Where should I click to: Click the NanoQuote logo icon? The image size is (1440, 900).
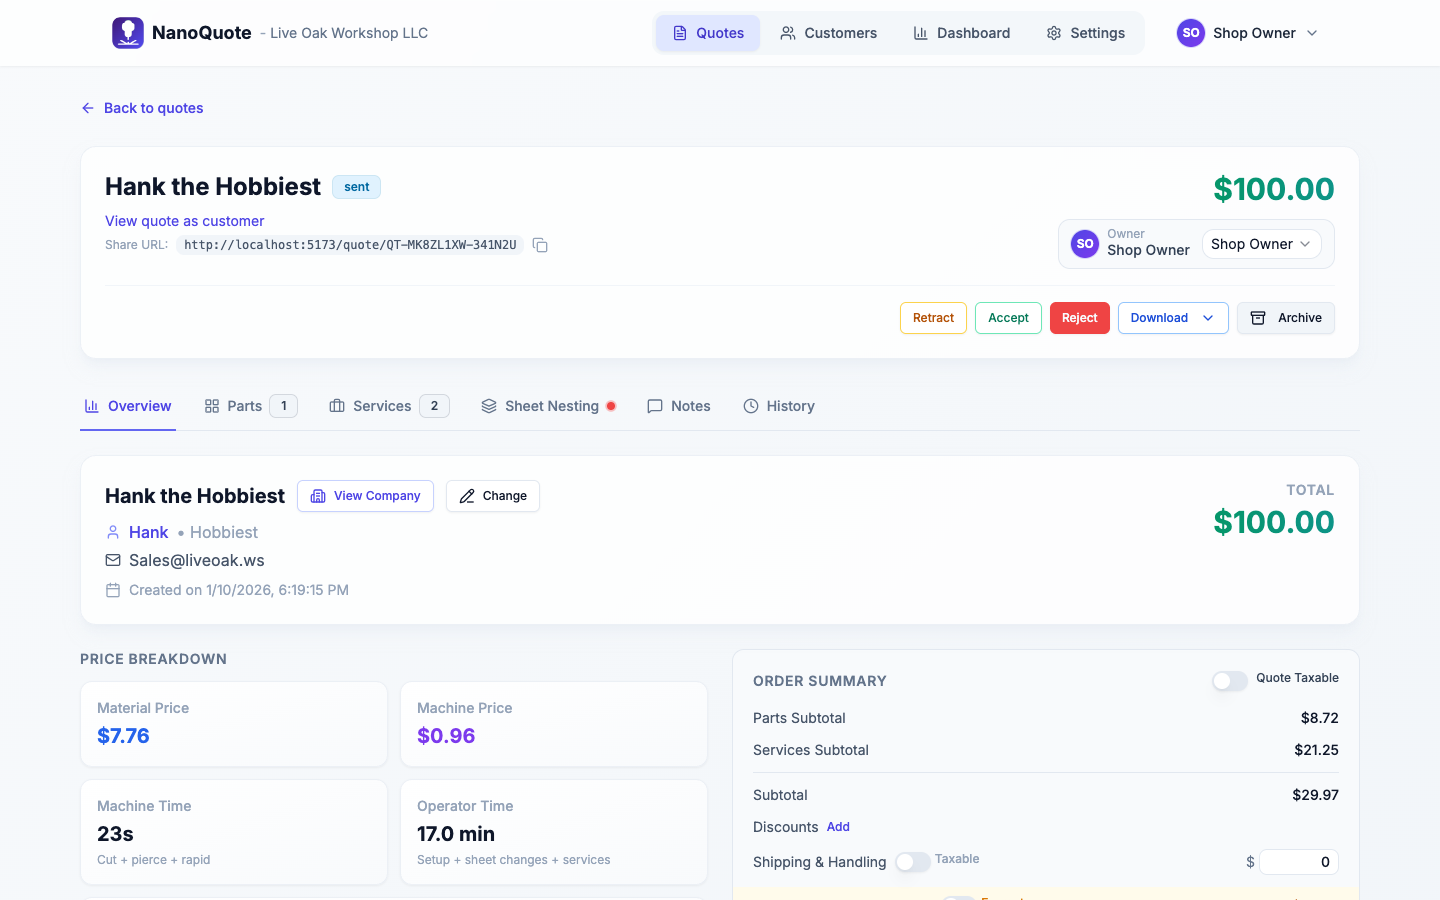click(128, 33)
